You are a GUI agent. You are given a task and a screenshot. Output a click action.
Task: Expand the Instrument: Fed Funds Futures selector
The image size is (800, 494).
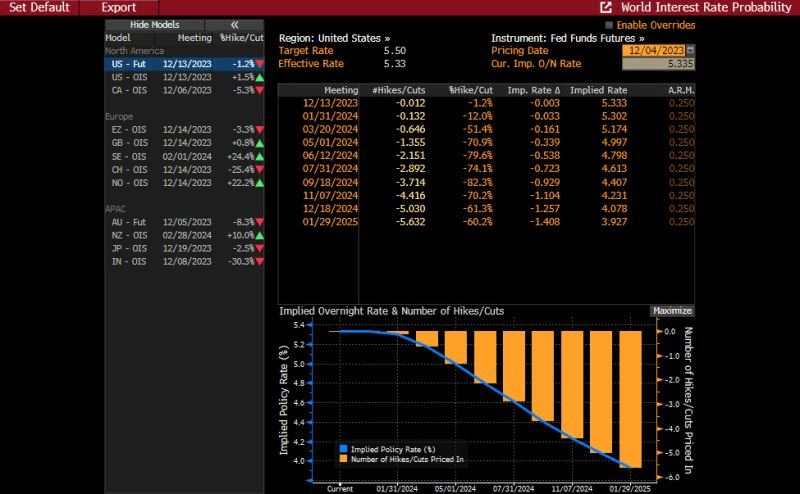567,37
